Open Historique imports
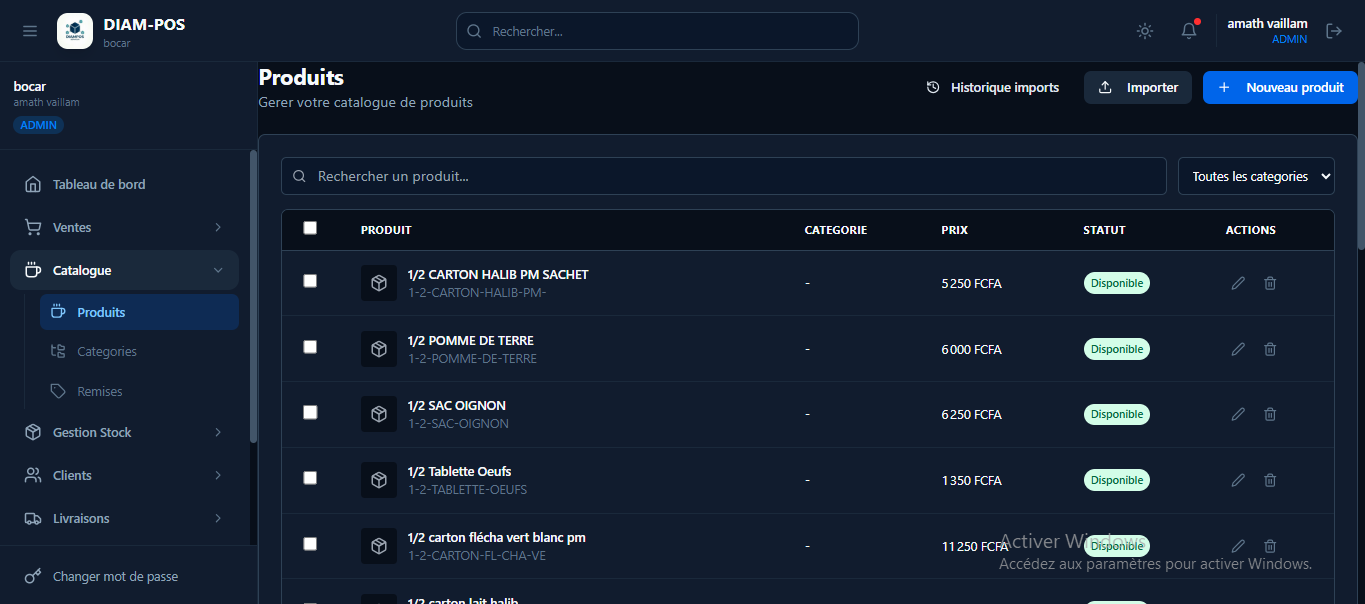The height and width of the screenshot is (604, 1365). coord(992,87)
